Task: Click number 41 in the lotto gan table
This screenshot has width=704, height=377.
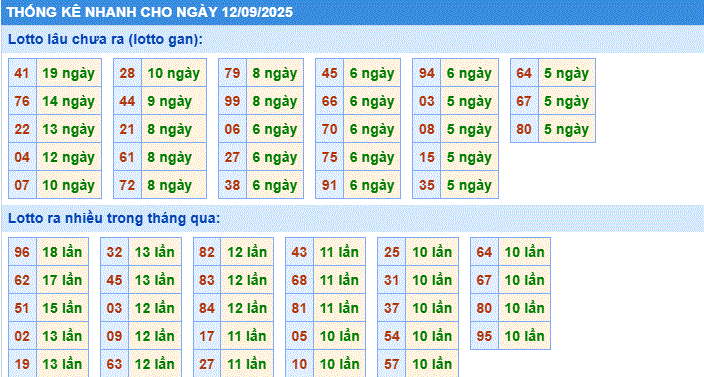Action: (x=22, y=73)
